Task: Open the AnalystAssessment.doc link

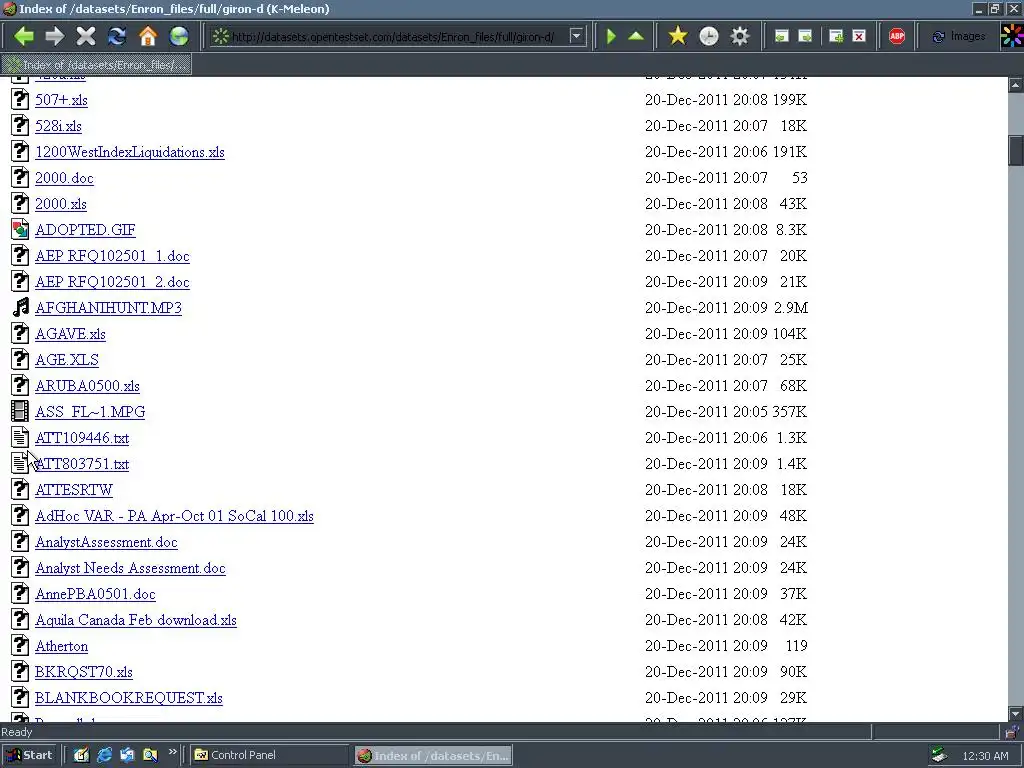Action: coord(106,542)
